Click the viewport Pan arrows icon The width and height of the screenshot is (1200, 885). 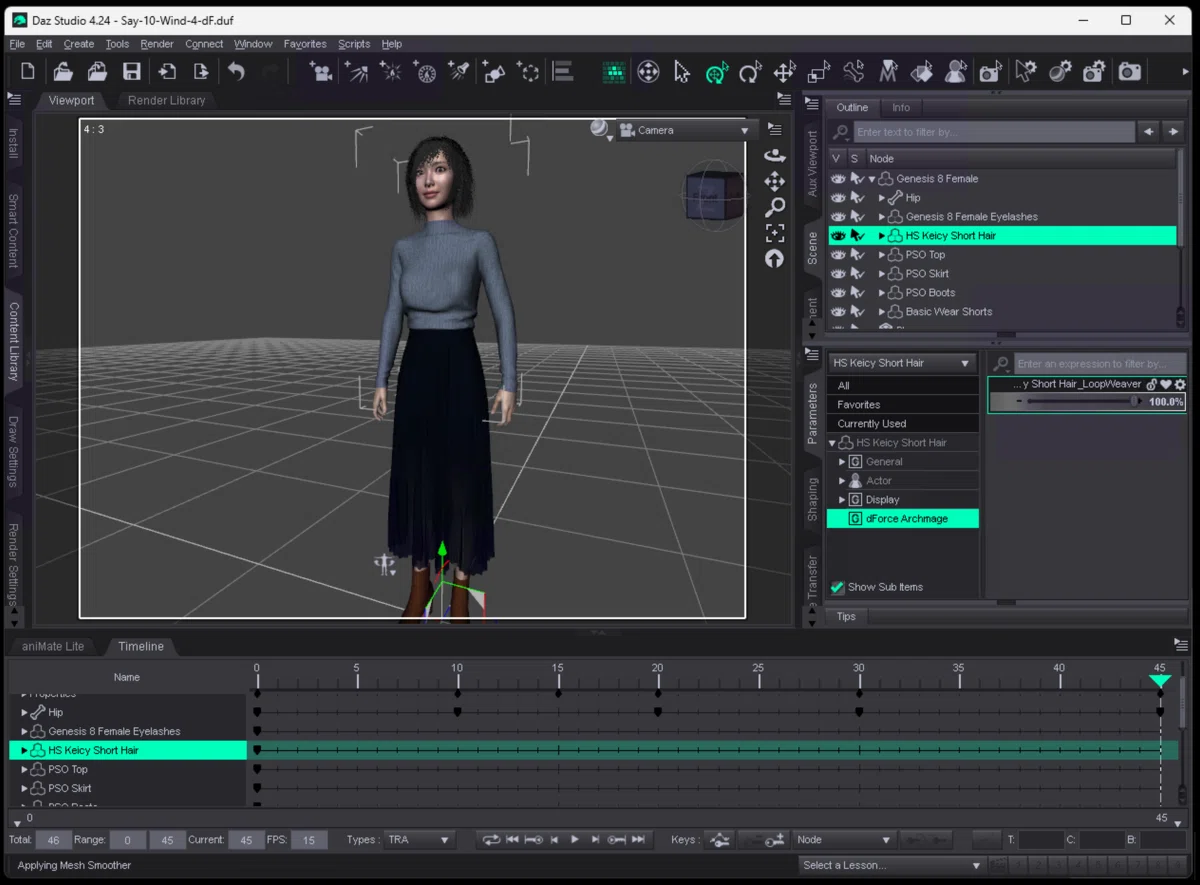[775, 181]
